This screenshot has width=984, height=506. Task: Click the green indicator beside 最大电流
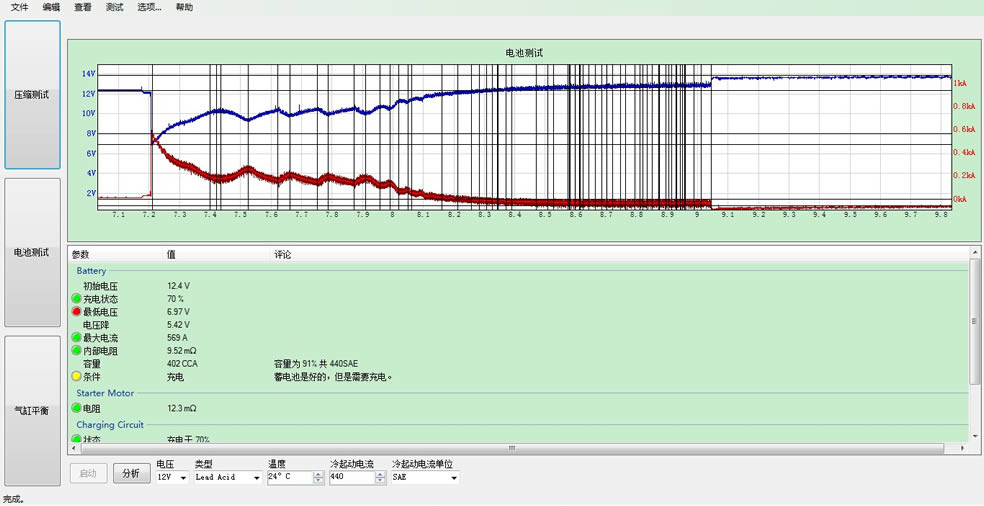coord(76,339)
